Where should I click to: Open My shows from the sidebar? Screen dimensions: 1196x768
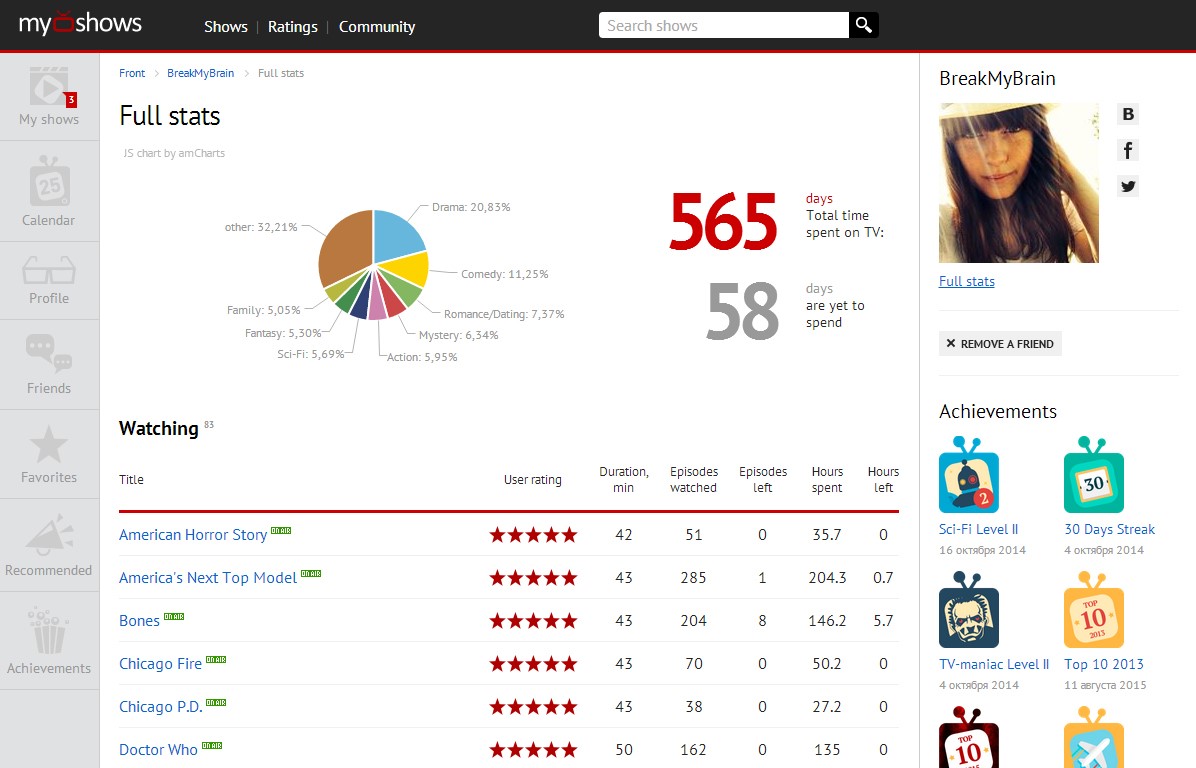[49, 97]
